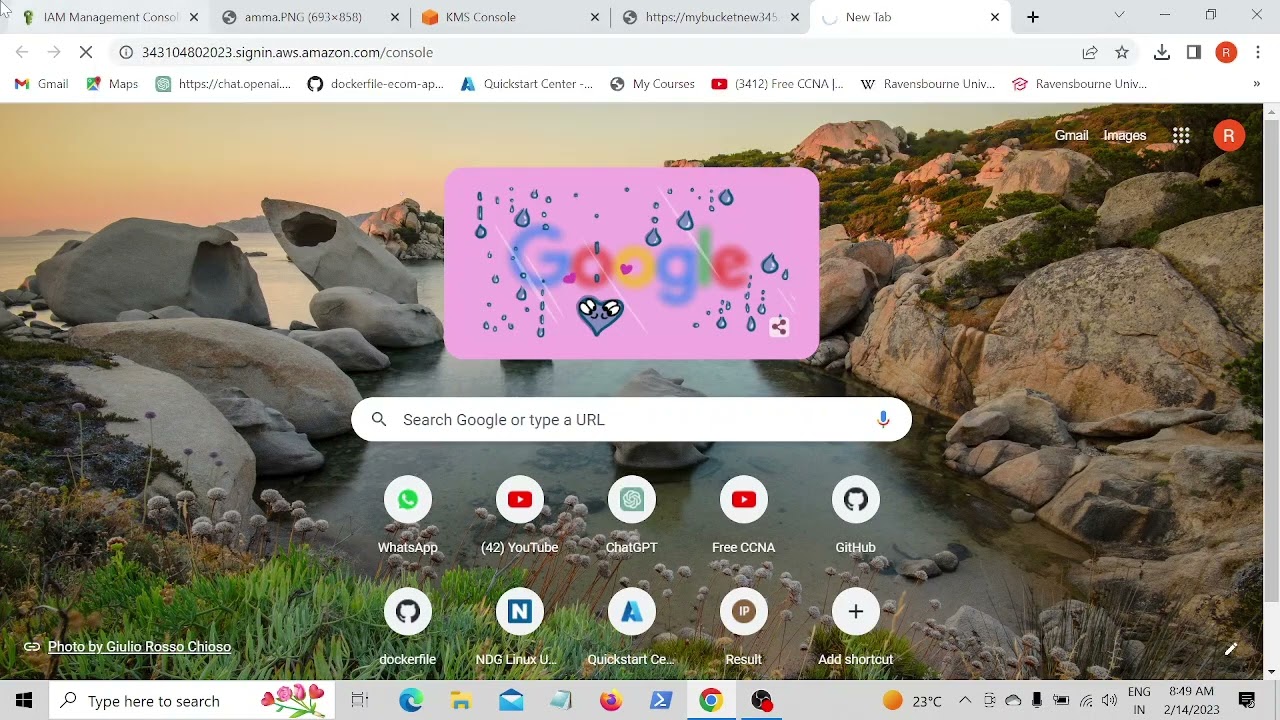Switch to mybucketnew345 tab

click(x=710, y=17)
